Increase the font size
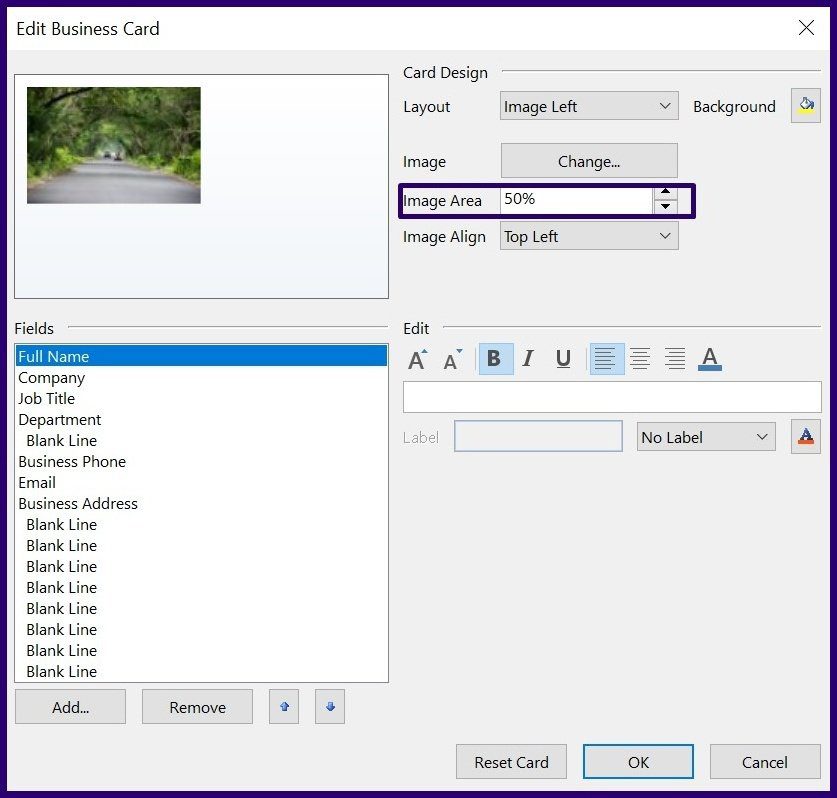The width and height of the screenshot is (837, 798). [417, 359]
